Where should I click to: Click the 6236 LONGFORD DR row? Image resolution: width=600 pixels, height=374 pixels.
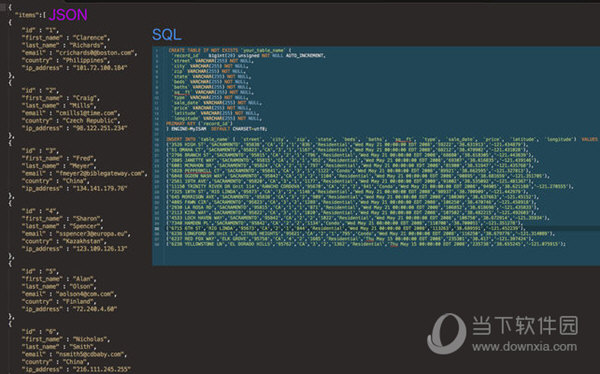tap(360, 234)
